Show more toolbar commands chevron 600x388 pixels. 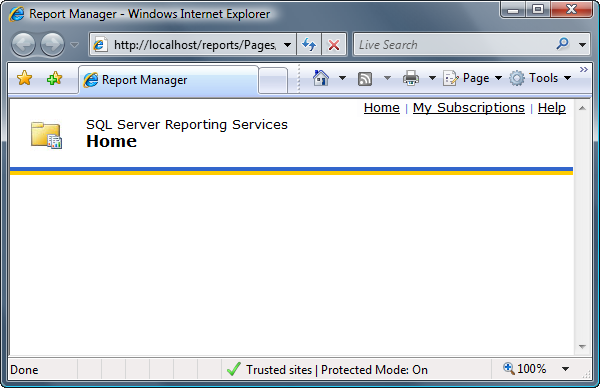pyautogui.click(x=584, y=70)
